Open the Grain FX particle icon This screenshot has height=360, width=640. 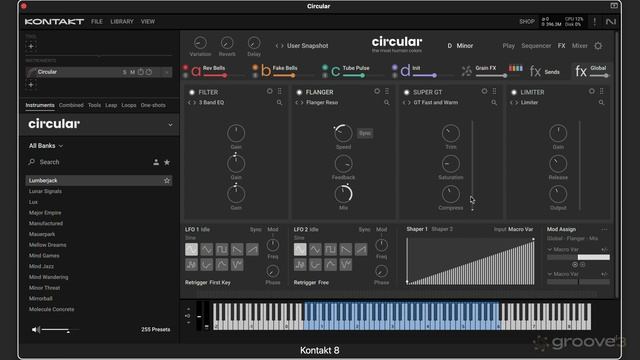point(467,71)
